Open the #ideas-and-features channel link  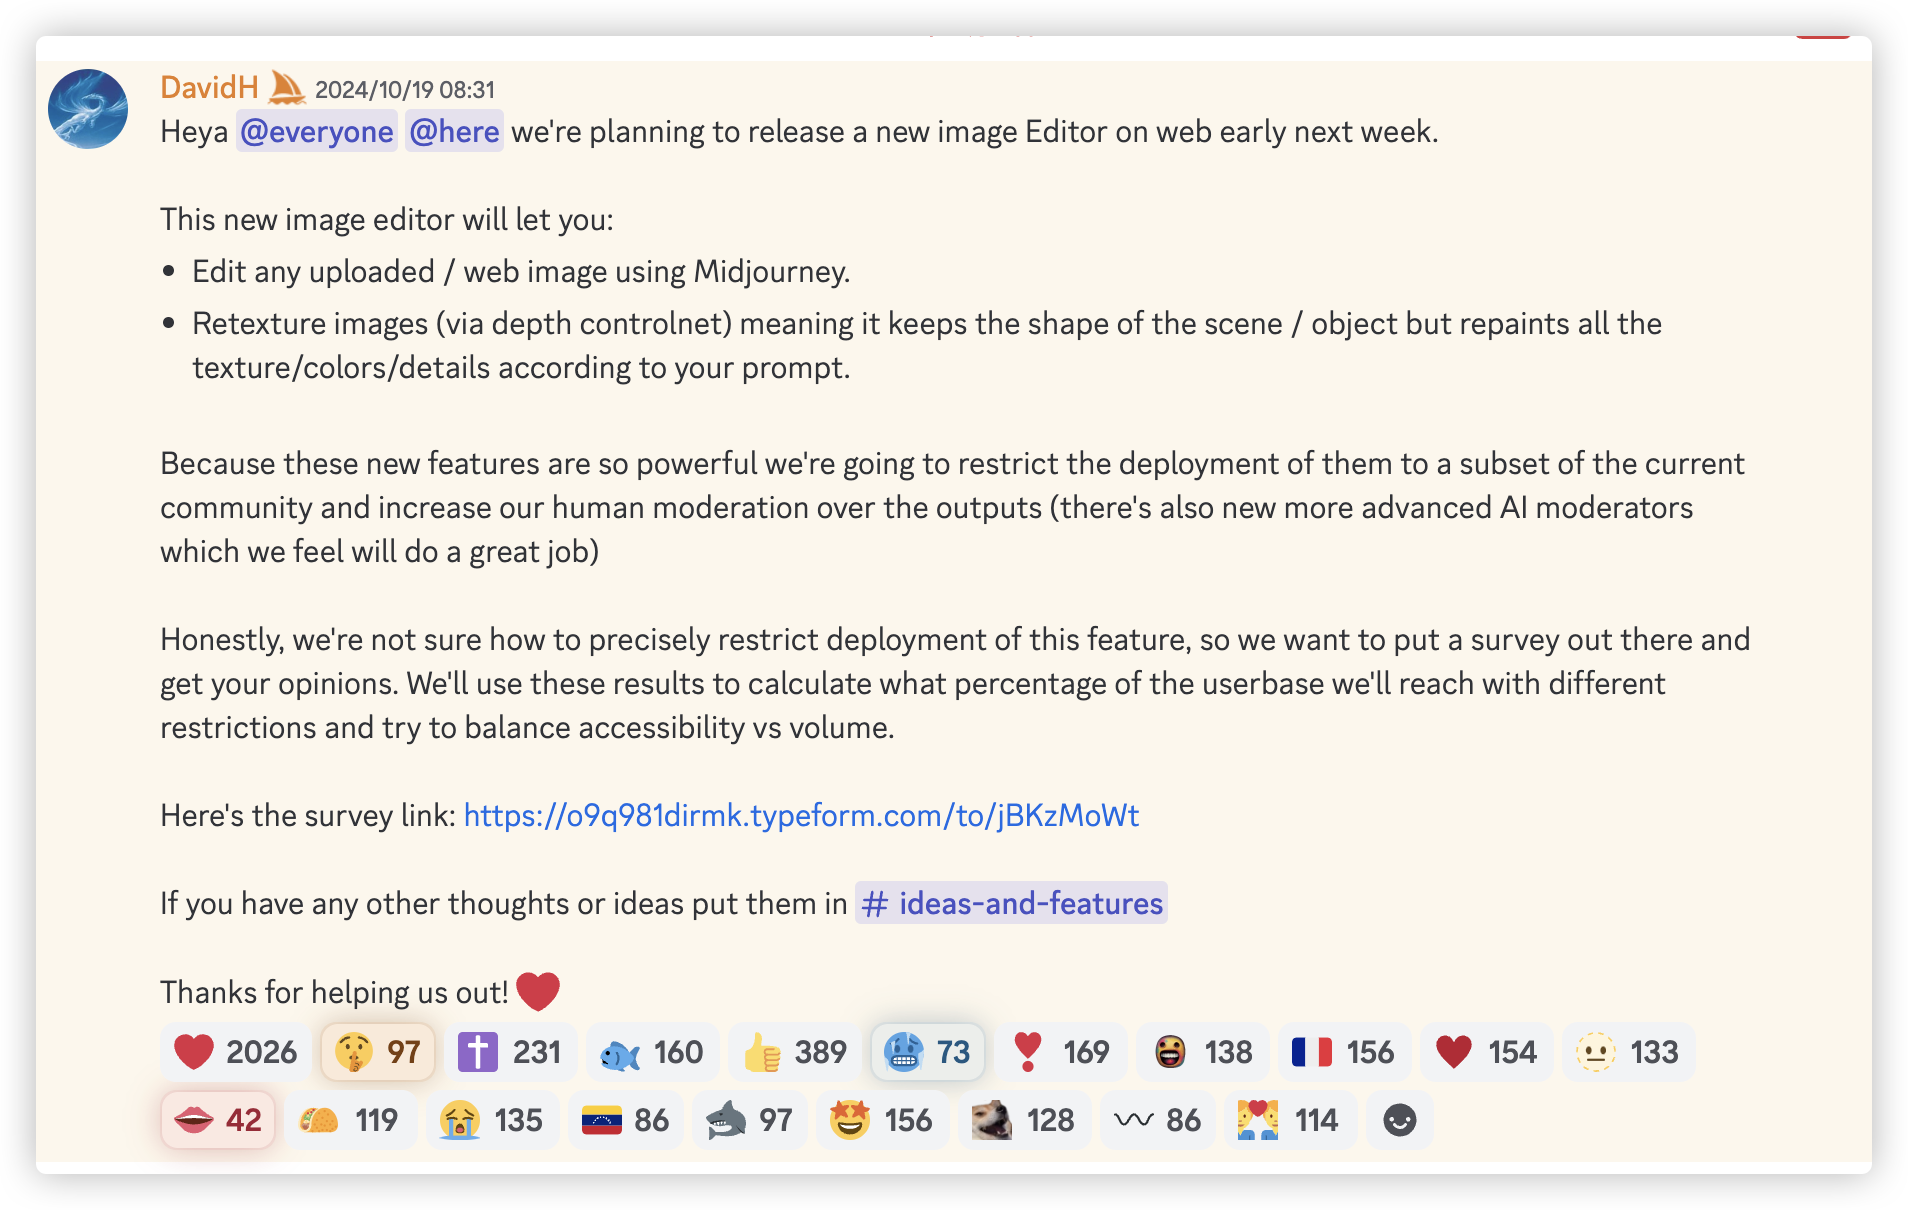click(x=1011, y=903)
